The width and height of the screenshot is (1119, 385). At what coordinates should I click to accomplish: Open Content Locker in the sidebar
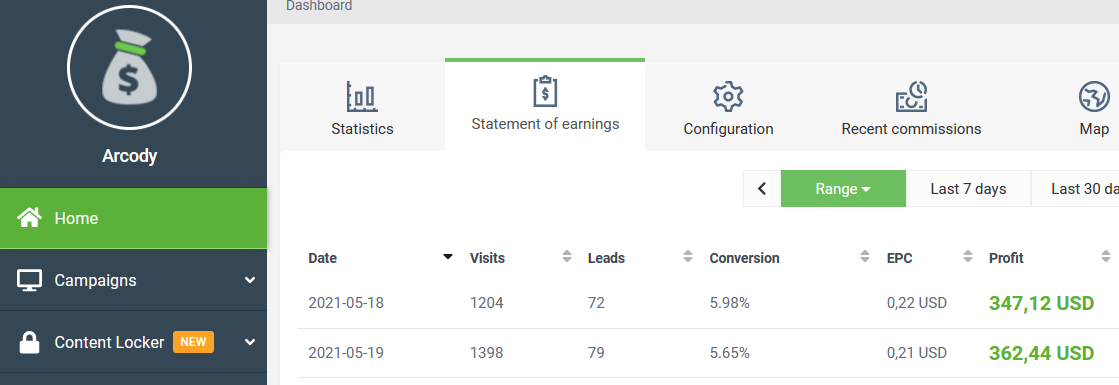coord(133,342)
